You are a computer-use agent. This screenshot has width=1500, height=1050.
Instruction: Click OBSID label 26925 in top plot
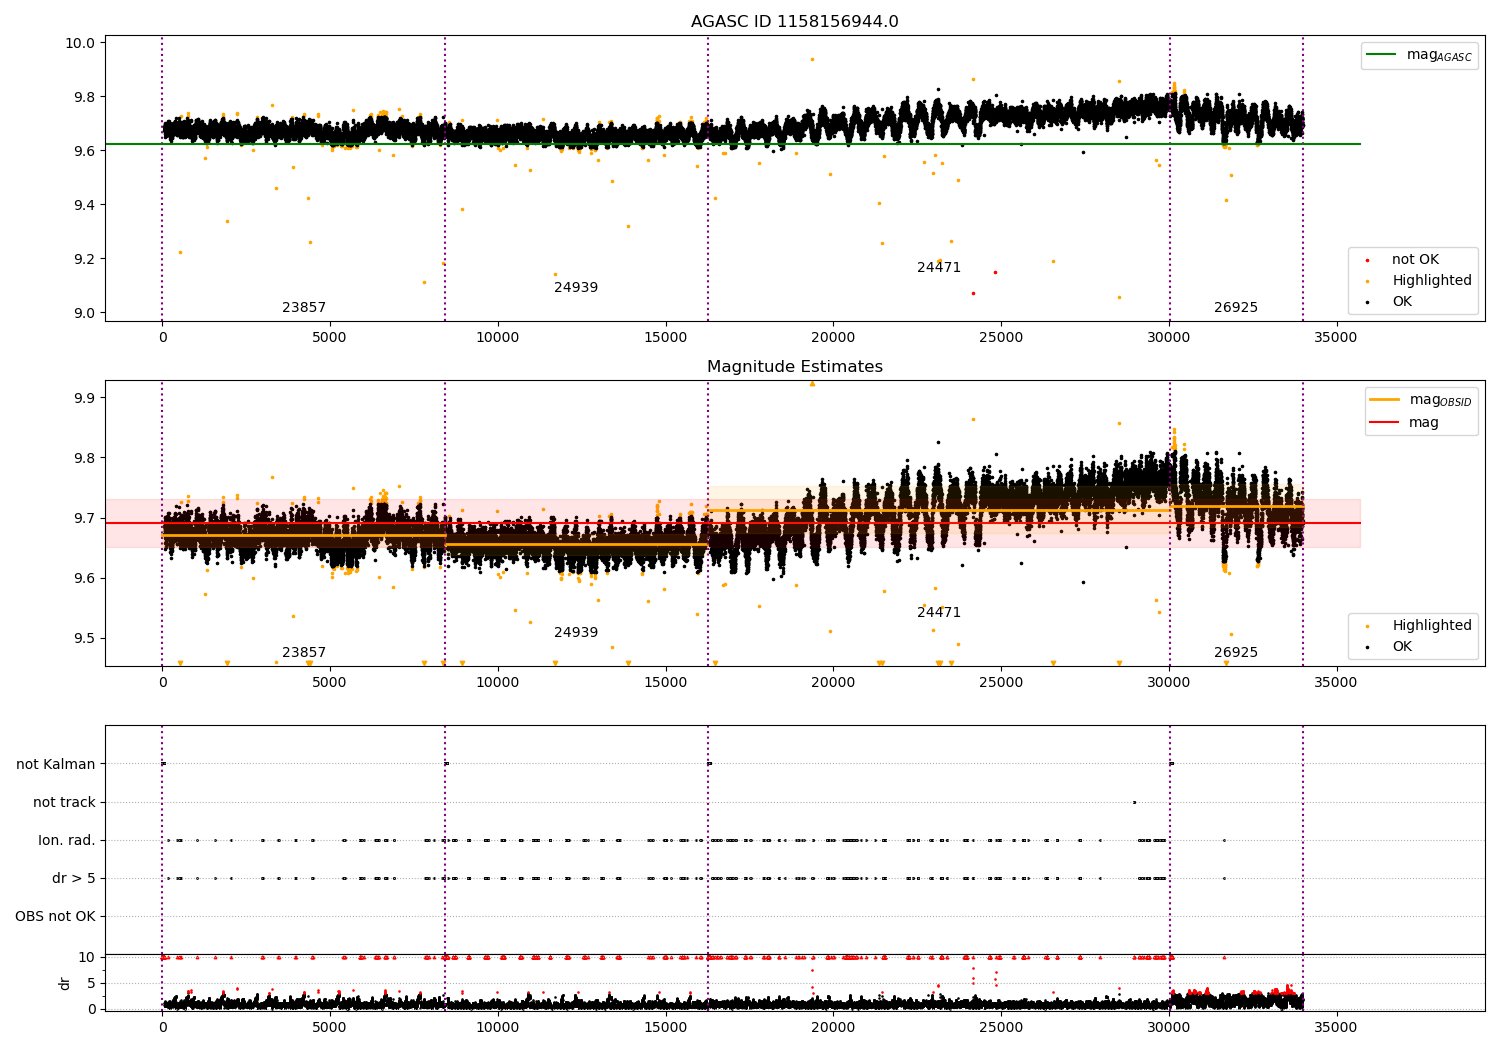(x=1236, y=308)
